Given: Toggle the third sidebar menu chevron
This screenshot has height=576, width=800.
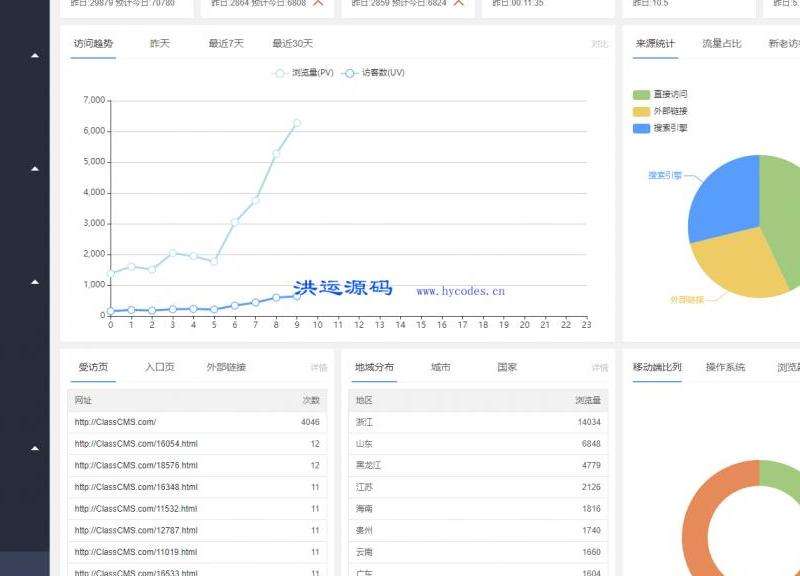Looking at the screenshot, I should click(x=35, y=281).
